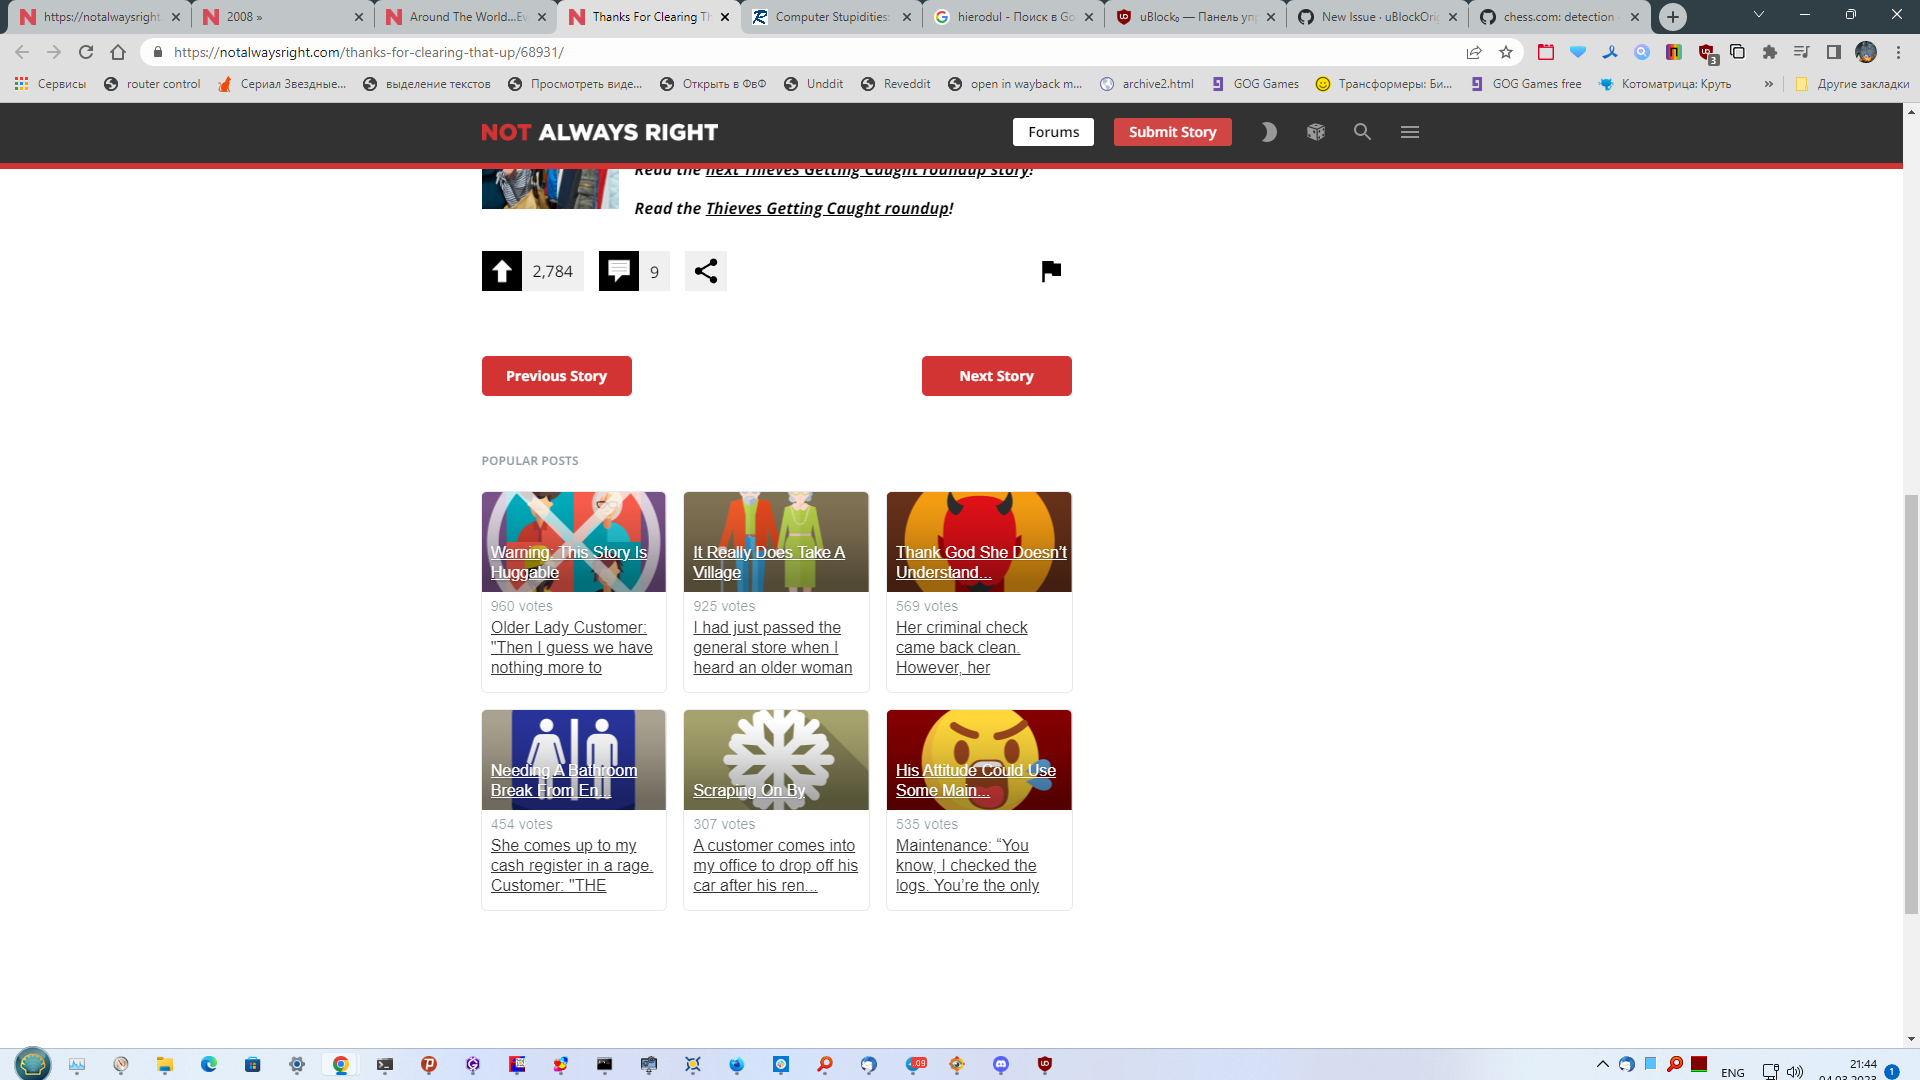
Task: Open the Chrome extensions puzzle icon
Action: (1769, 52)
